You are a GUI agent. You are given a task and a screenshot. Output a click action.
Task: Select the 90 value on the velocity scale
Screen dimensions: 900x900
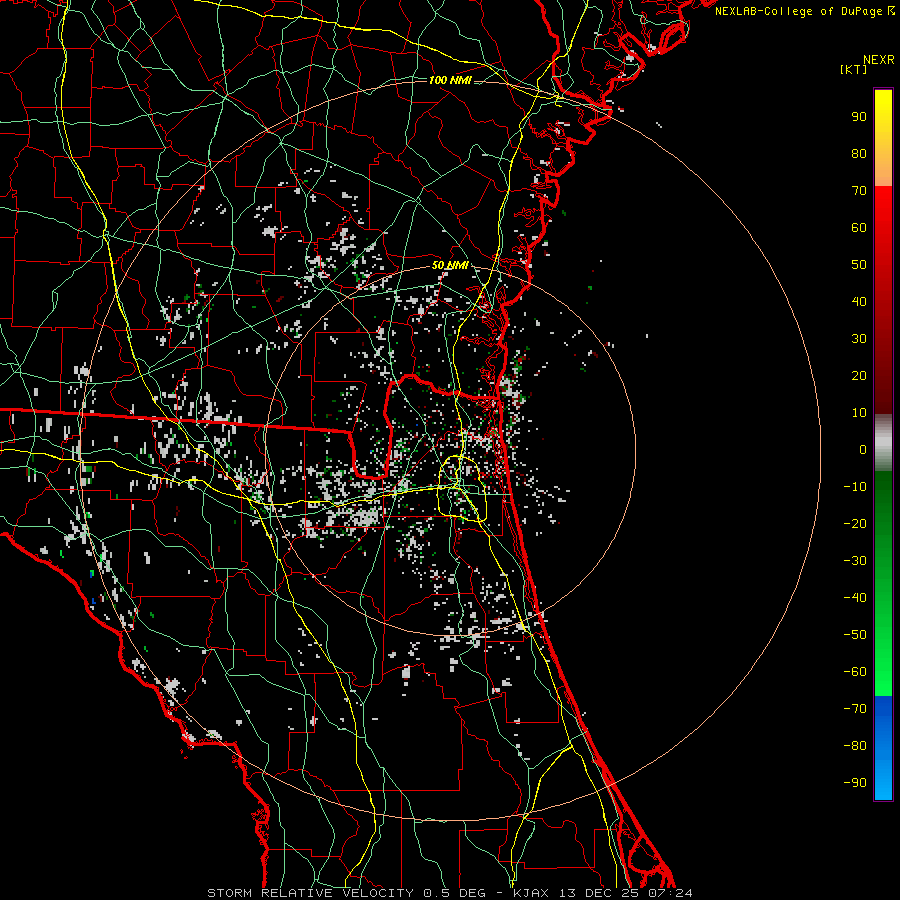point(859,117)
